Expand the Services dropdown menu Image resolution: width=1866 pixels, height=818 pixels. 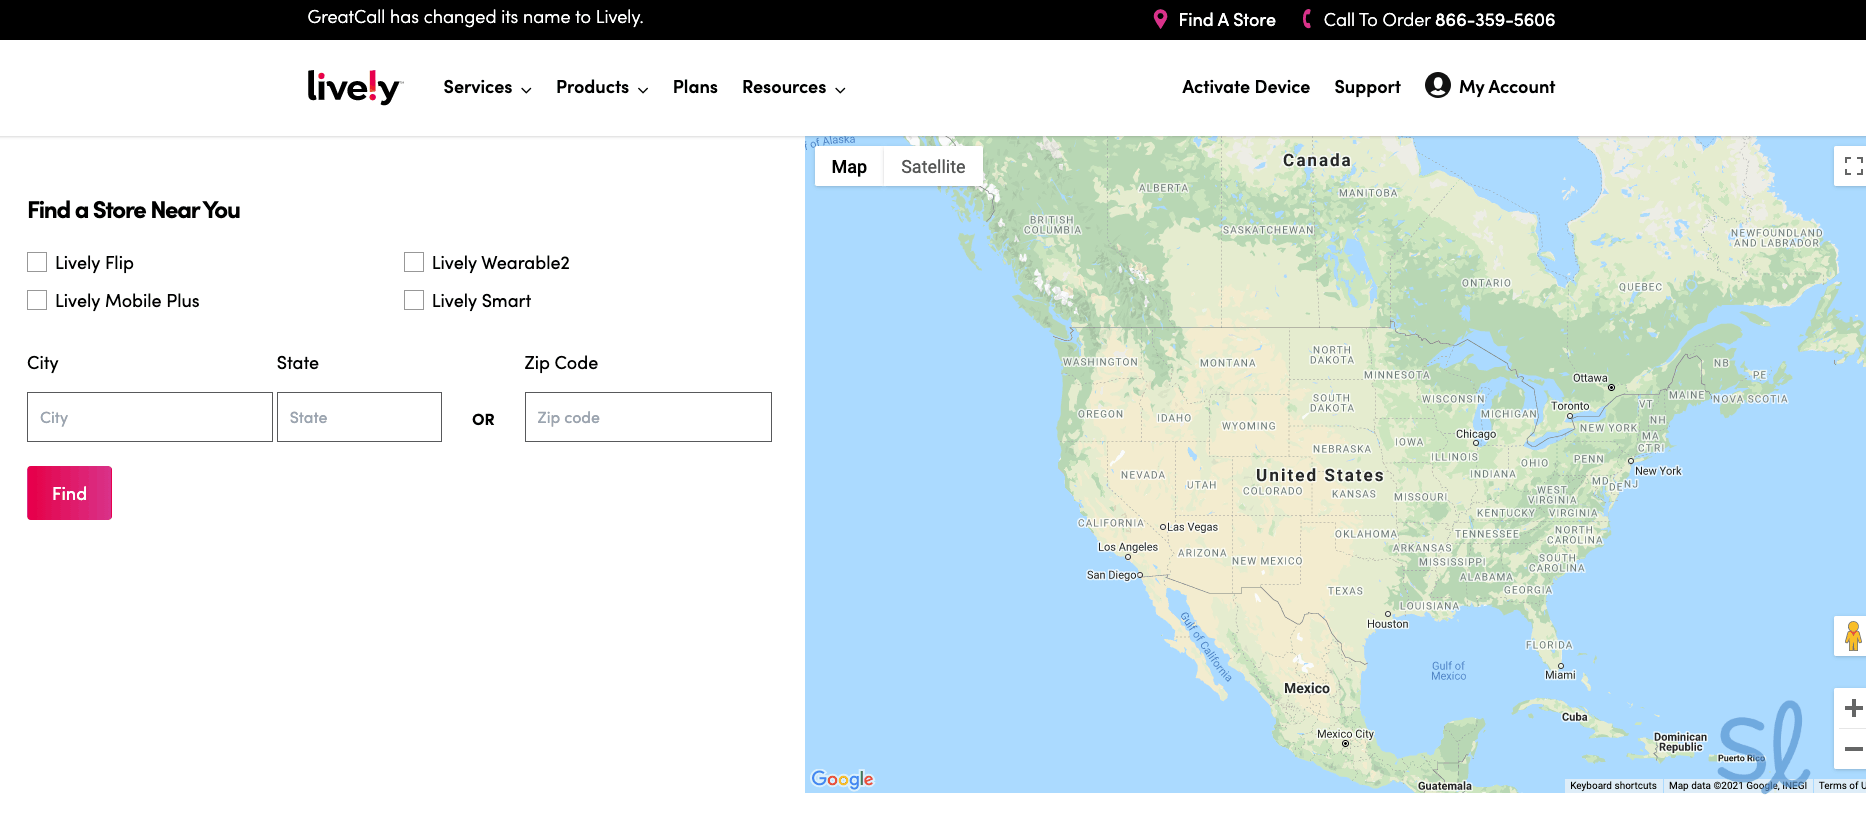tap(487, 88)
